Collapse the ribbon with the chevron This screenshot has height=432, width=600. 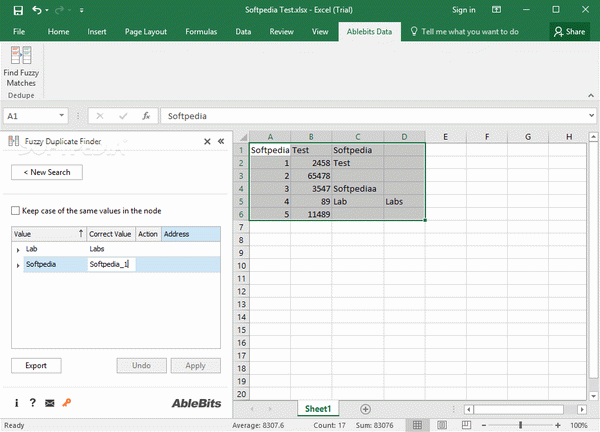point(591,95)
